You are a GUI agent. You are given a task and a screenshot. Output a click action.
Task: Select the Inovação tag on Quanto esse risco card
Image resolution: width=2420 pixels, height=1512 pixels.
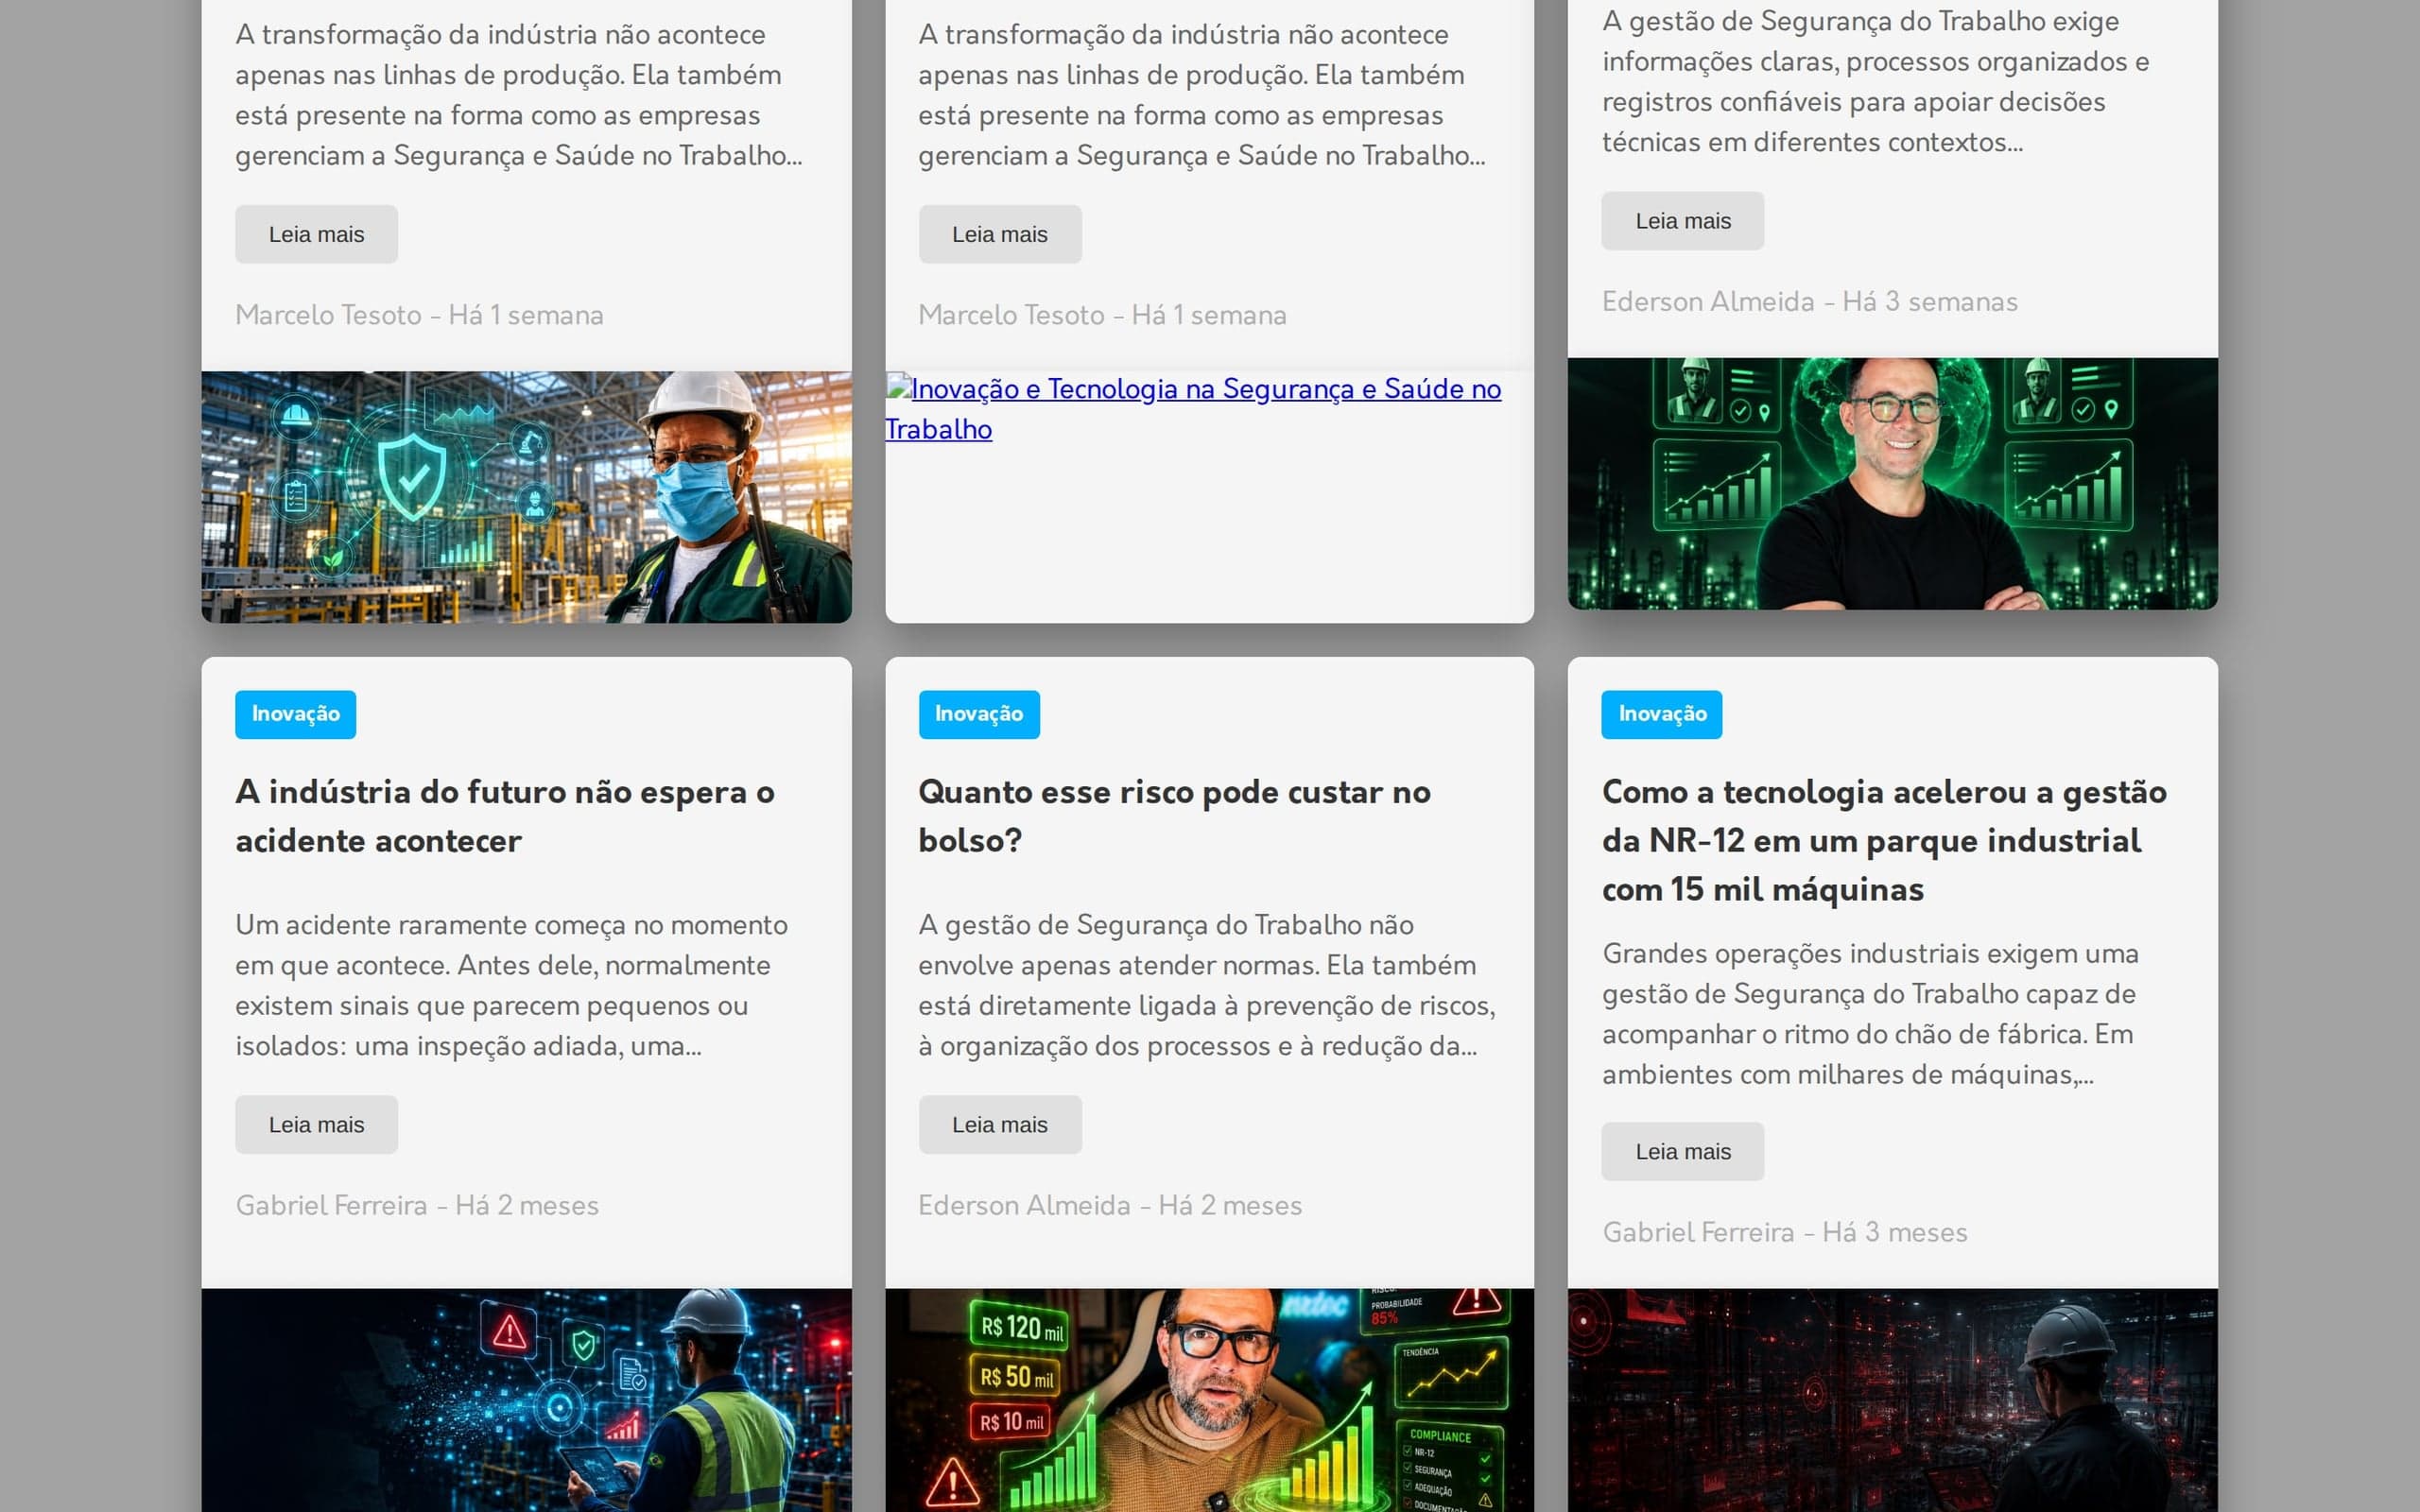click(x=978, y=714)
